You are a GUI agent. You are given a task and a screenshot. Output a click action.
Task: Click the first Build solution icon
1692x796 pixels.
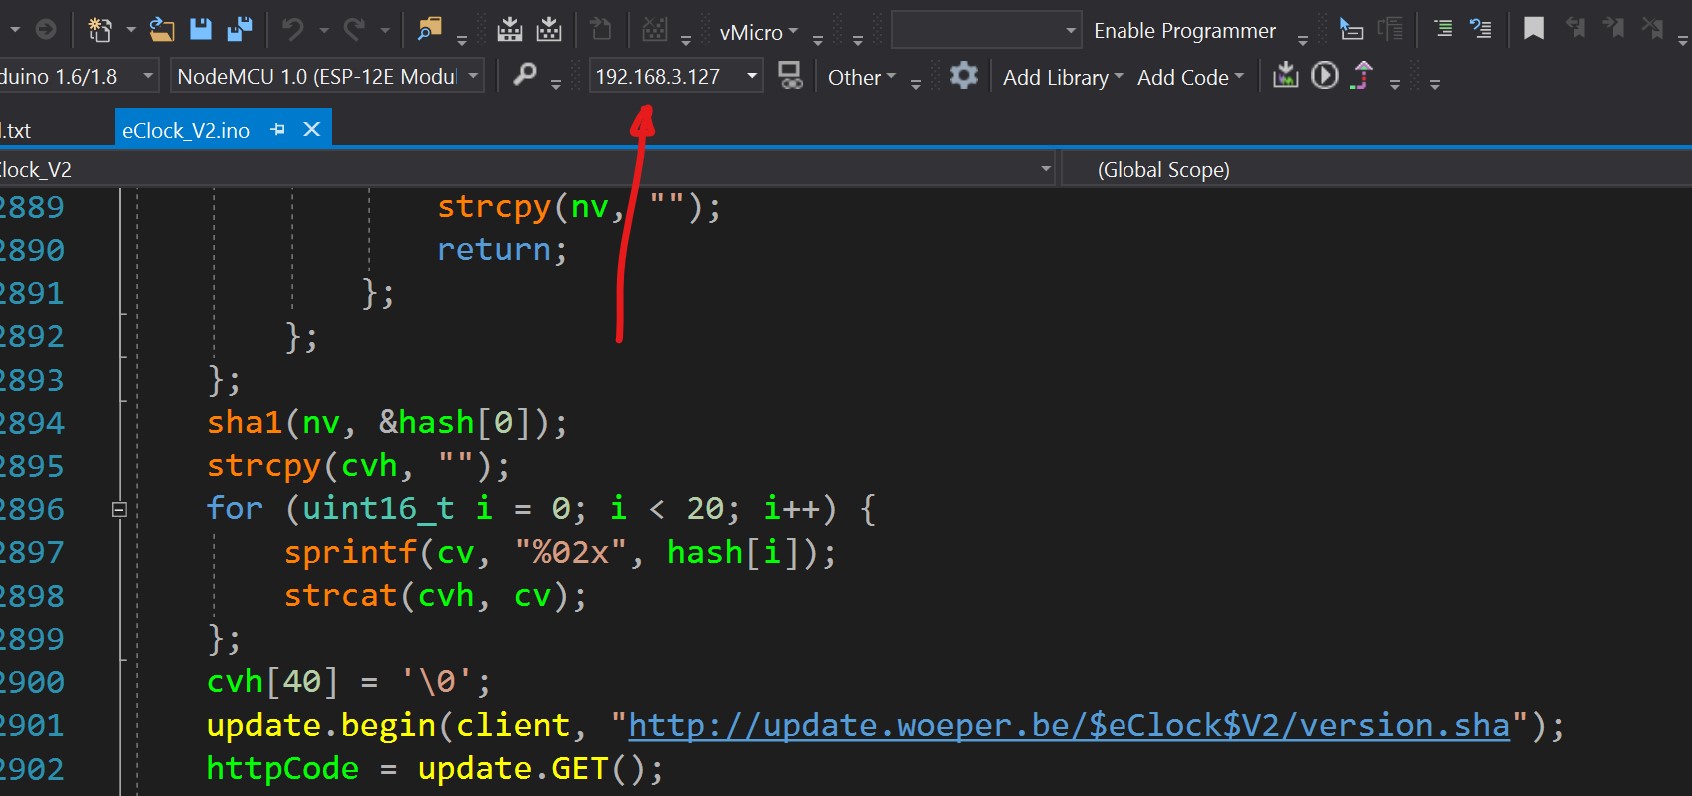coord(510,30)
